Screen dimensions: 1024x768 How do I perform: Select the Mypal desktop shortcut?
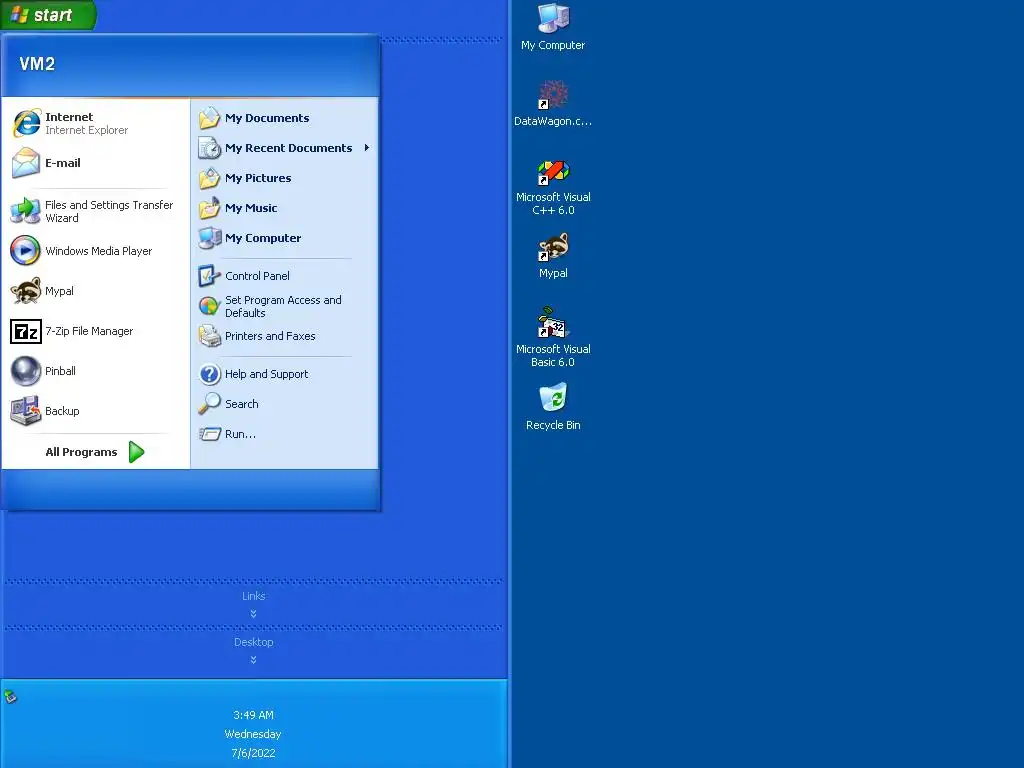click(x=553, y=256)
